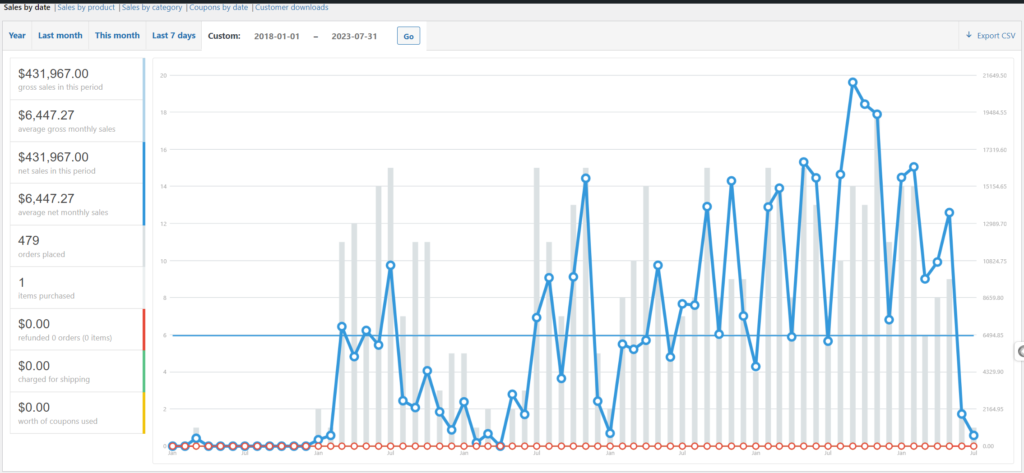Highlight the worth of coupons used legend
Image resolution: width=1024 pixels, height=473 pixels.
(78, 413)
